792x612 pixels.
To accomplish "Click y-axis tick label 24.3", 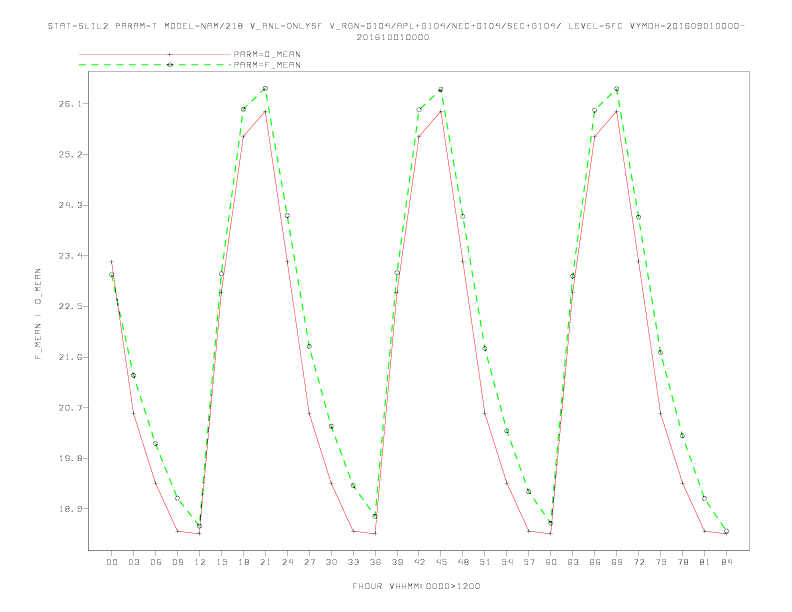I will 69,205.
